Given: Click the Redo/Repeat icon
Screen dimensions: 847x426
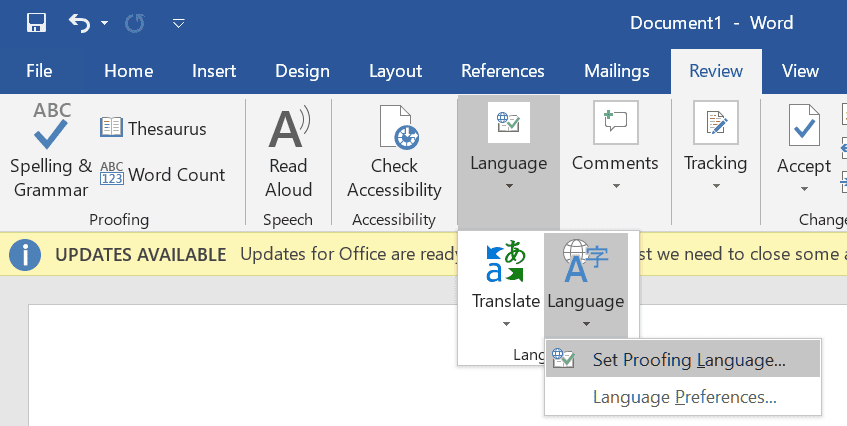Looking at the screenshot, I should [x=135, y=23].
